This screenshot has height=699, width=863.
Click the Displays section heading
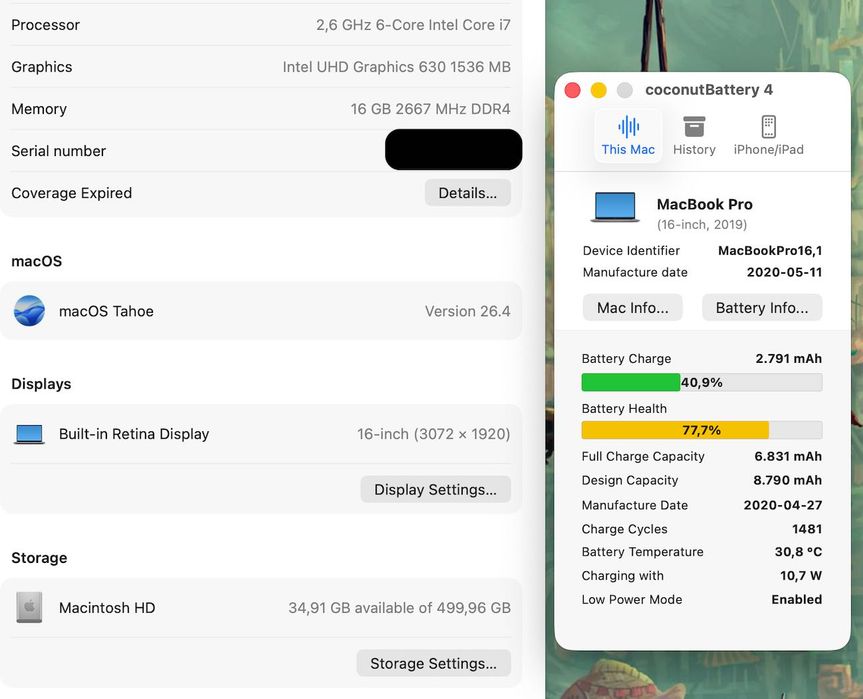click(41, 384)
